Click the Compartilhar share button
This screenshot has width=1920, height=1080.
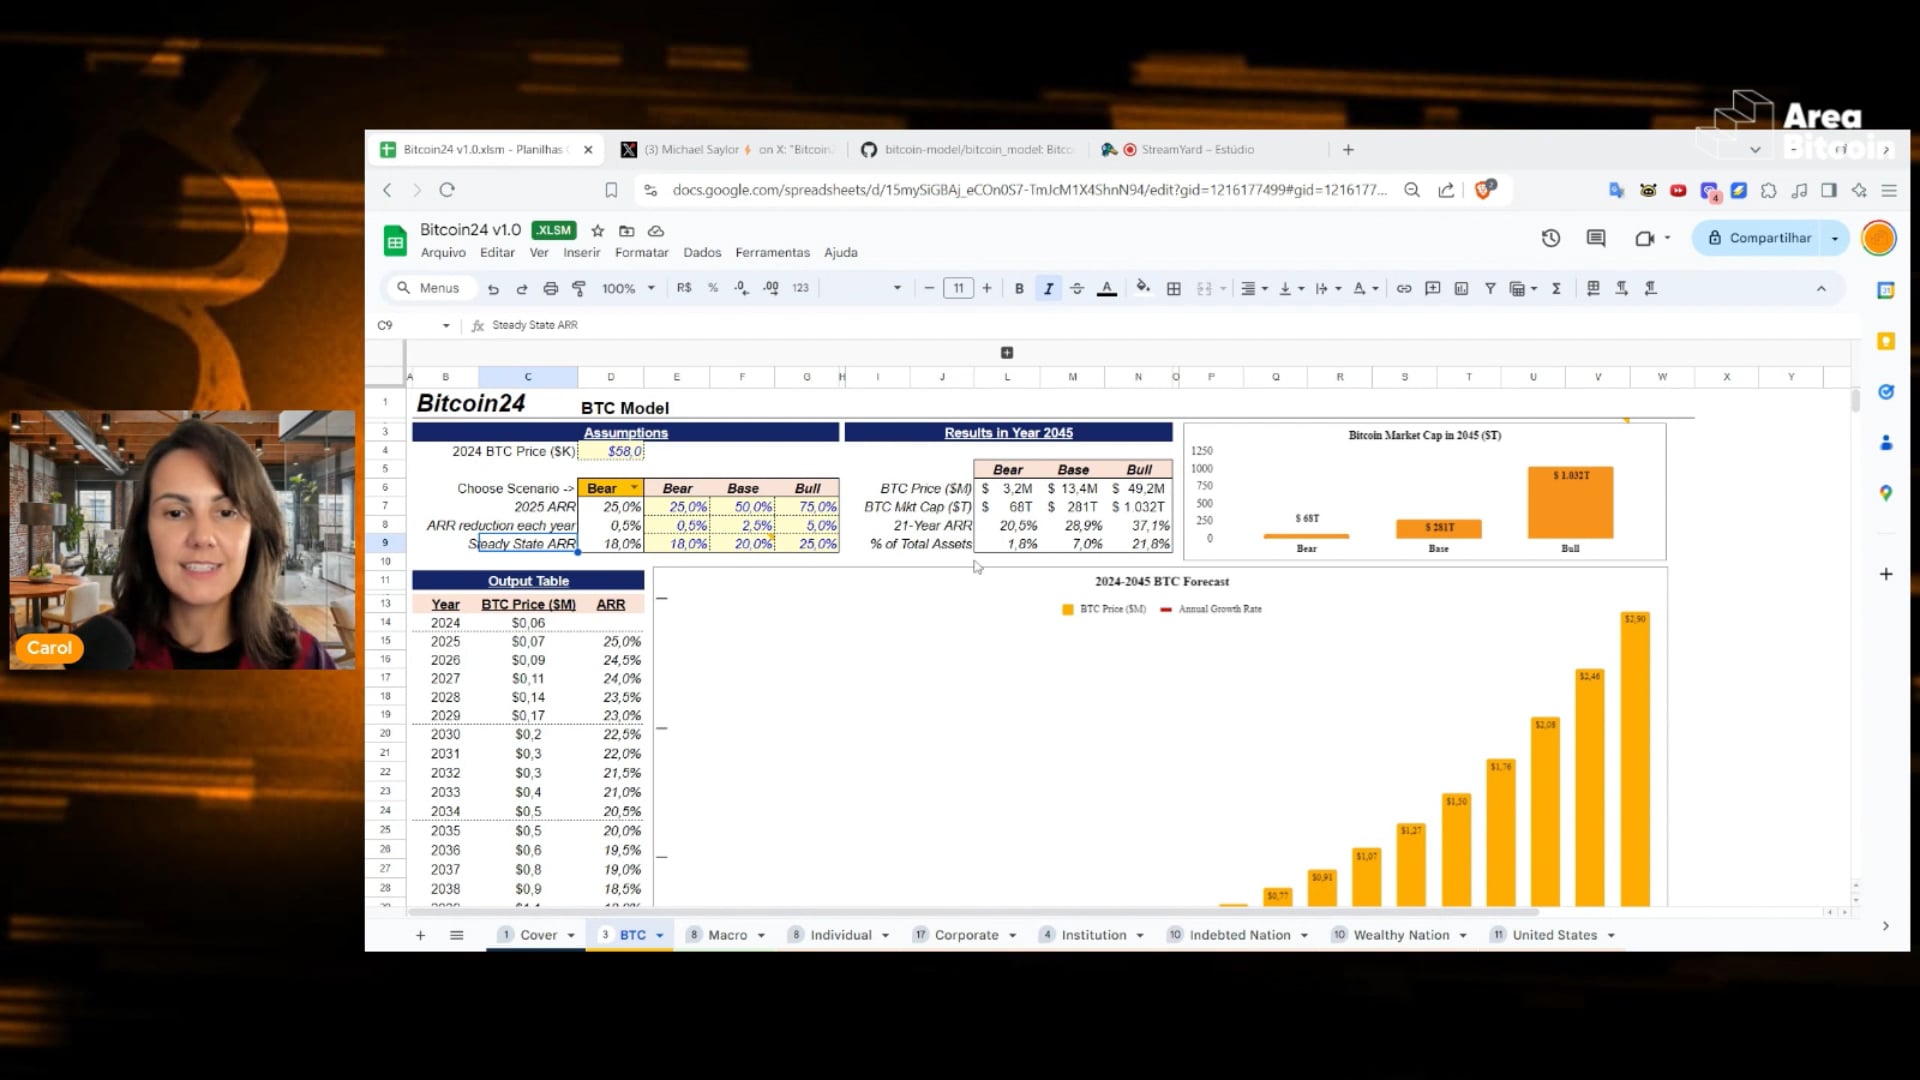tap(1758, 238)
